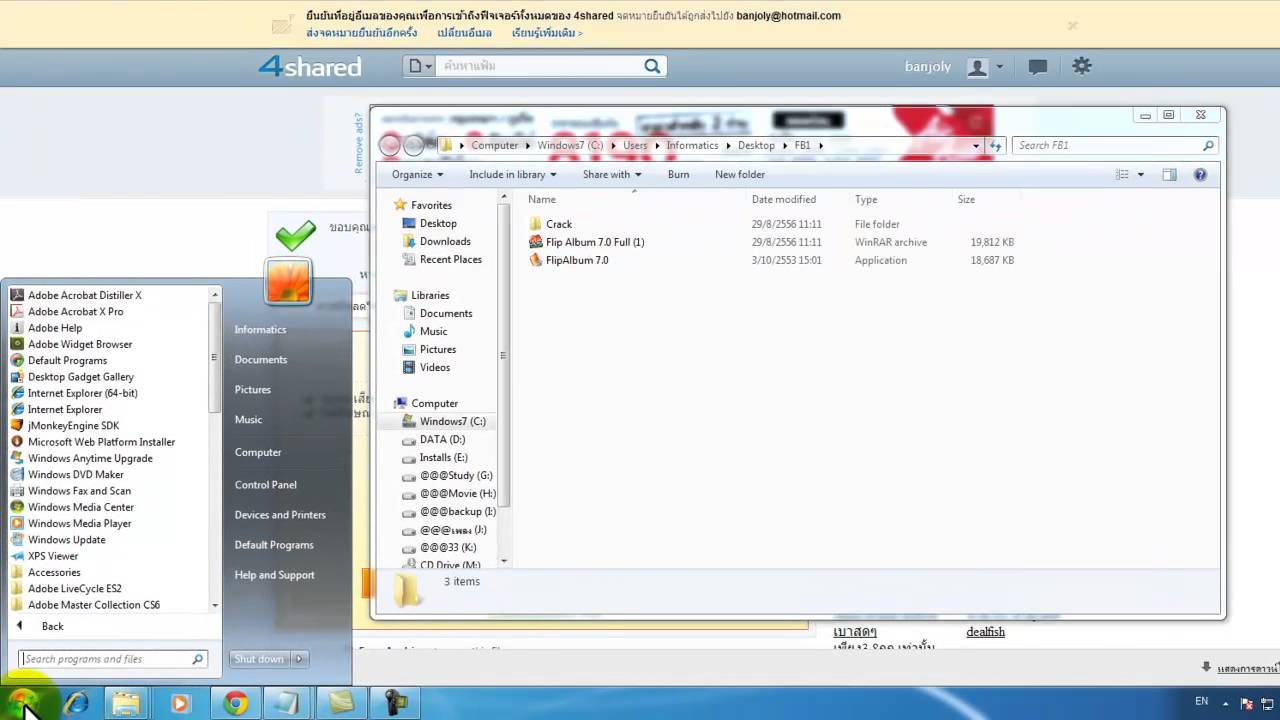Open Default Programs in program list

coord(67,360)
